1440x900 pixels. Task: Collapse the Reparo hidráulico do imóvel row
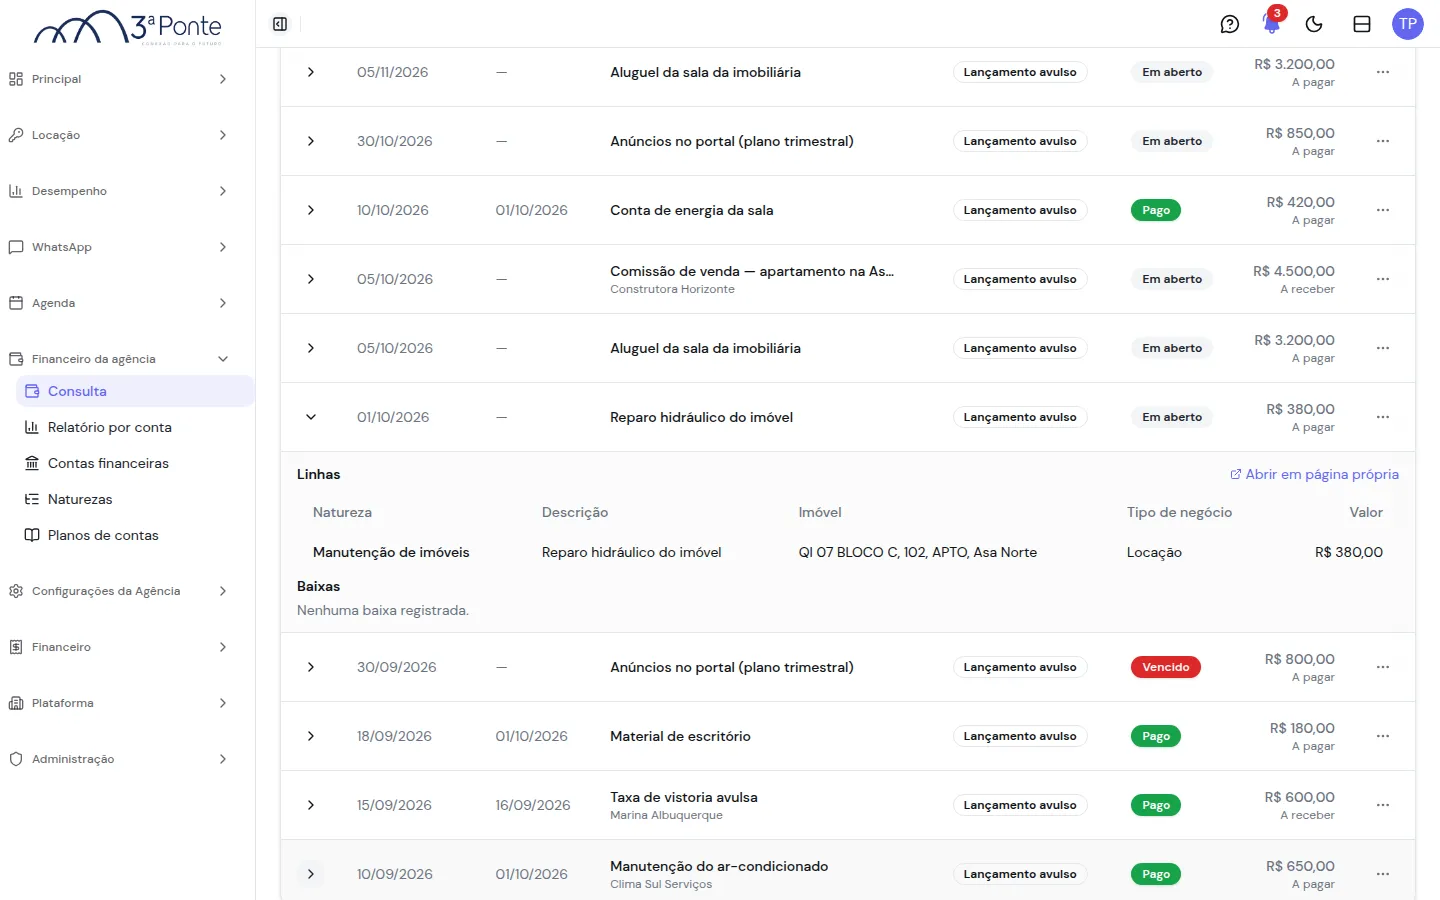tap(311, 417)
